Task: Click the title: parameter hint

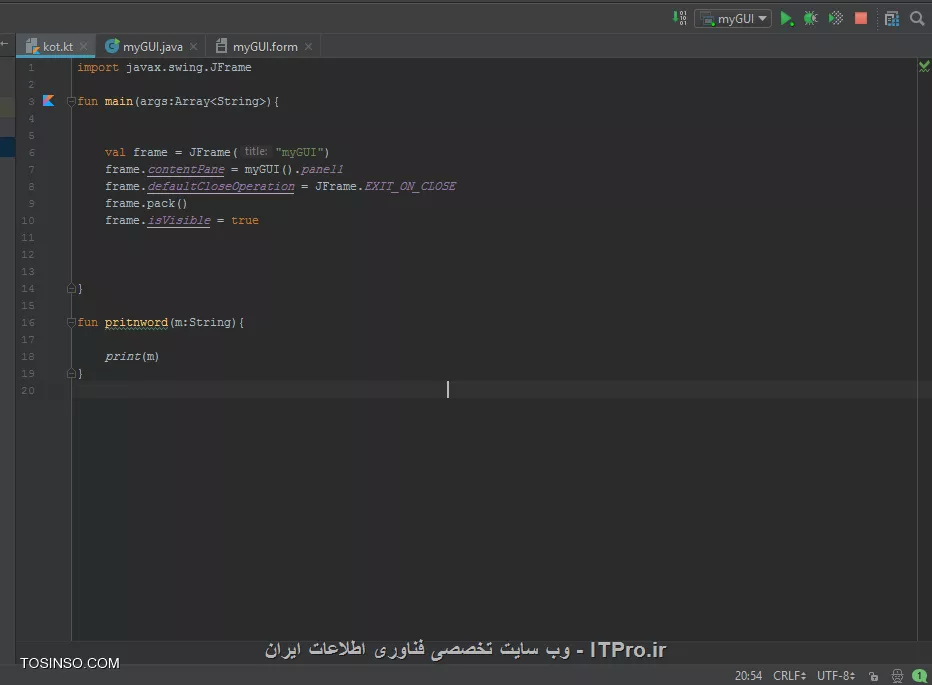Action: click(256, 152)
